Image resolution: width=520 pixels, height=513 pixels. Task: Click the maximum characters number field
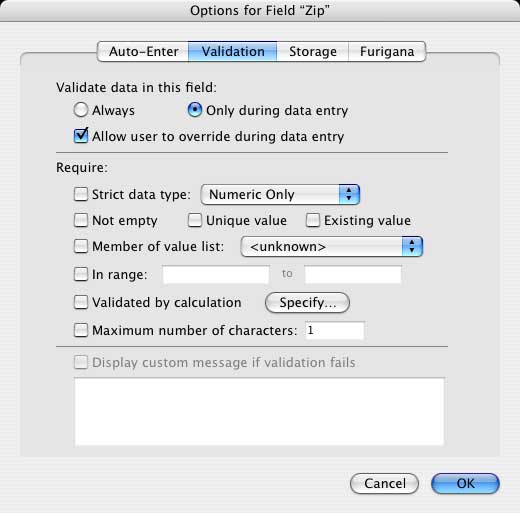(x=335, y=330)
